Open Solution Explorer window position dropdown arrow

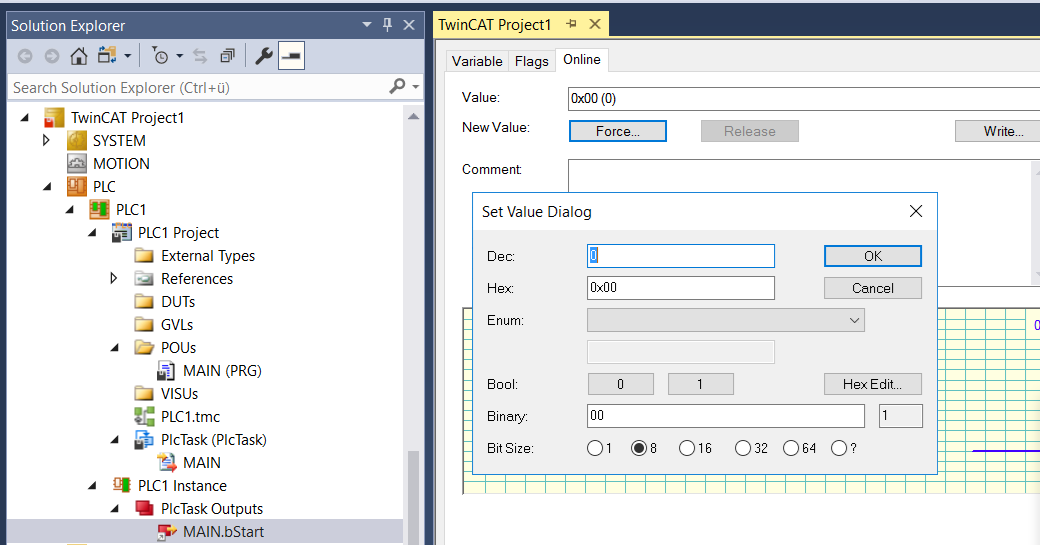367,25
